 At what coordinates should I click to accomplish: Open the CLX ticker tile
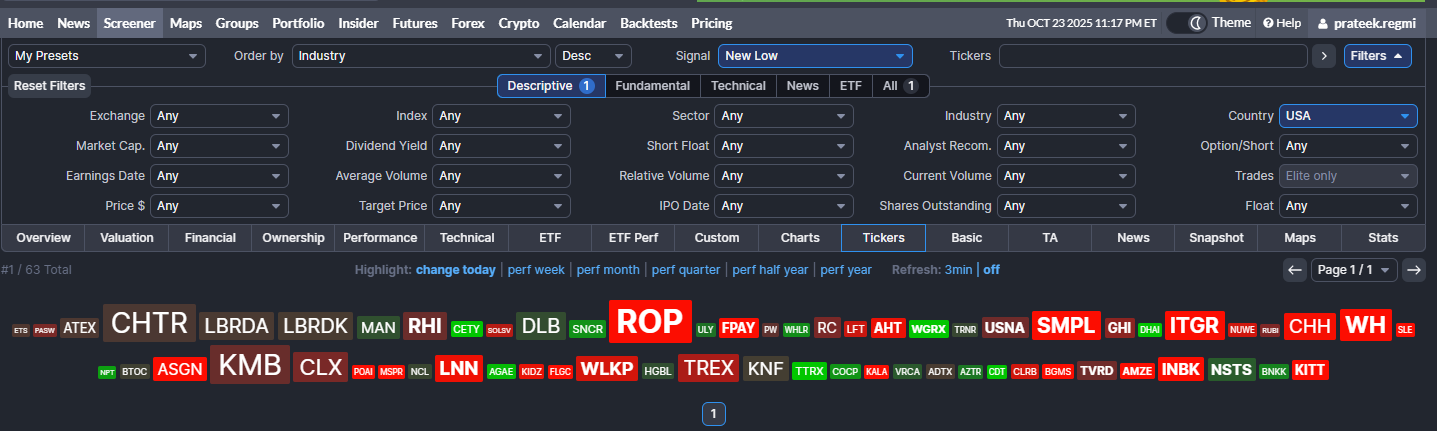coord(321,367)
